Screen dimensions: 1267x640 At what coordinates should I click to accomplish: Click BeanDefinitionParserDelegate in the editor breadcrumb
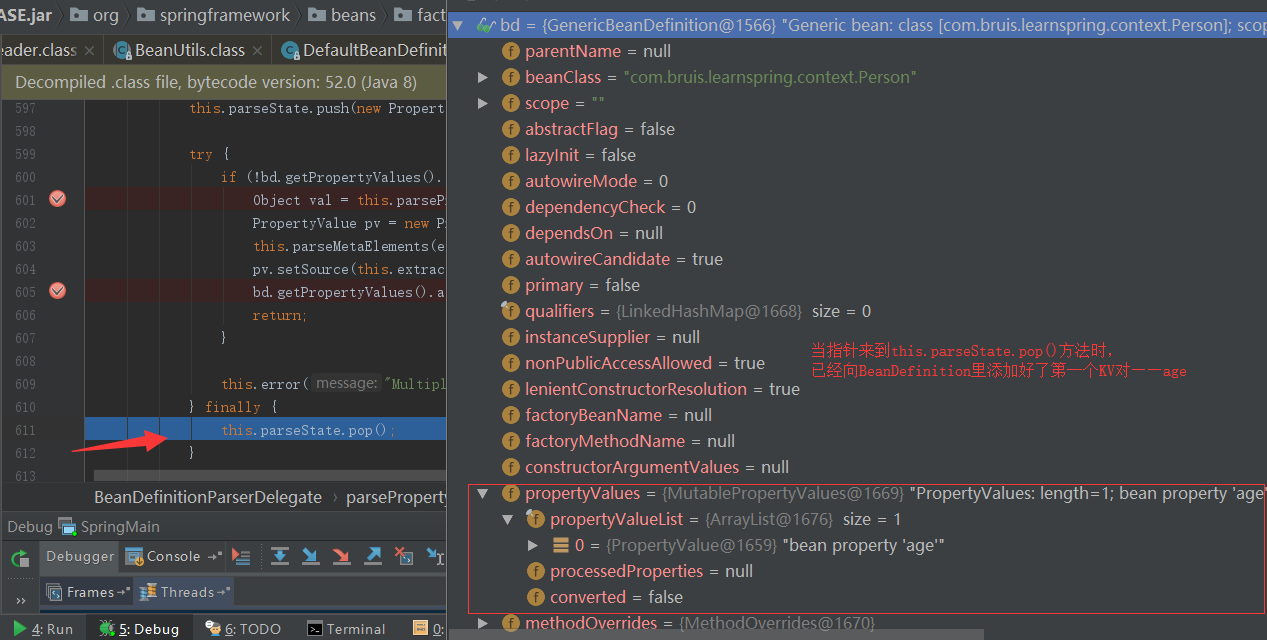point(208,497)
